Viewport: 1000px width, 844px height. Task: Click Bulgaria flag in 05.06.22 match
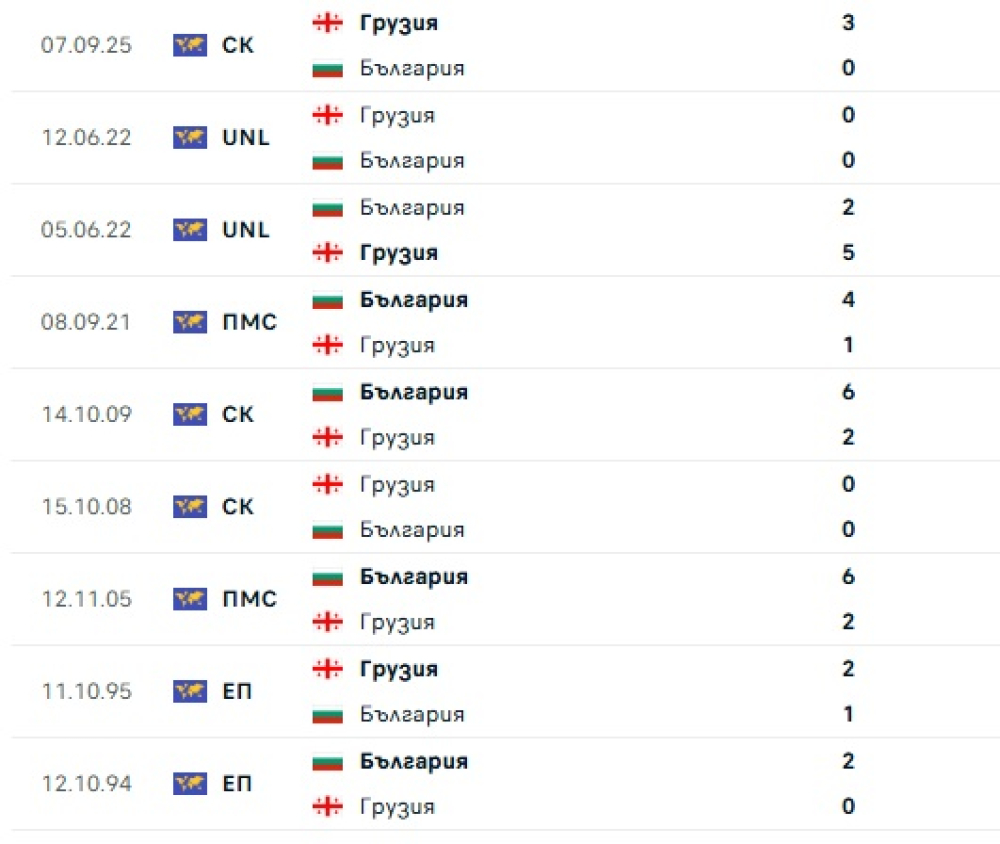[327, 208]
